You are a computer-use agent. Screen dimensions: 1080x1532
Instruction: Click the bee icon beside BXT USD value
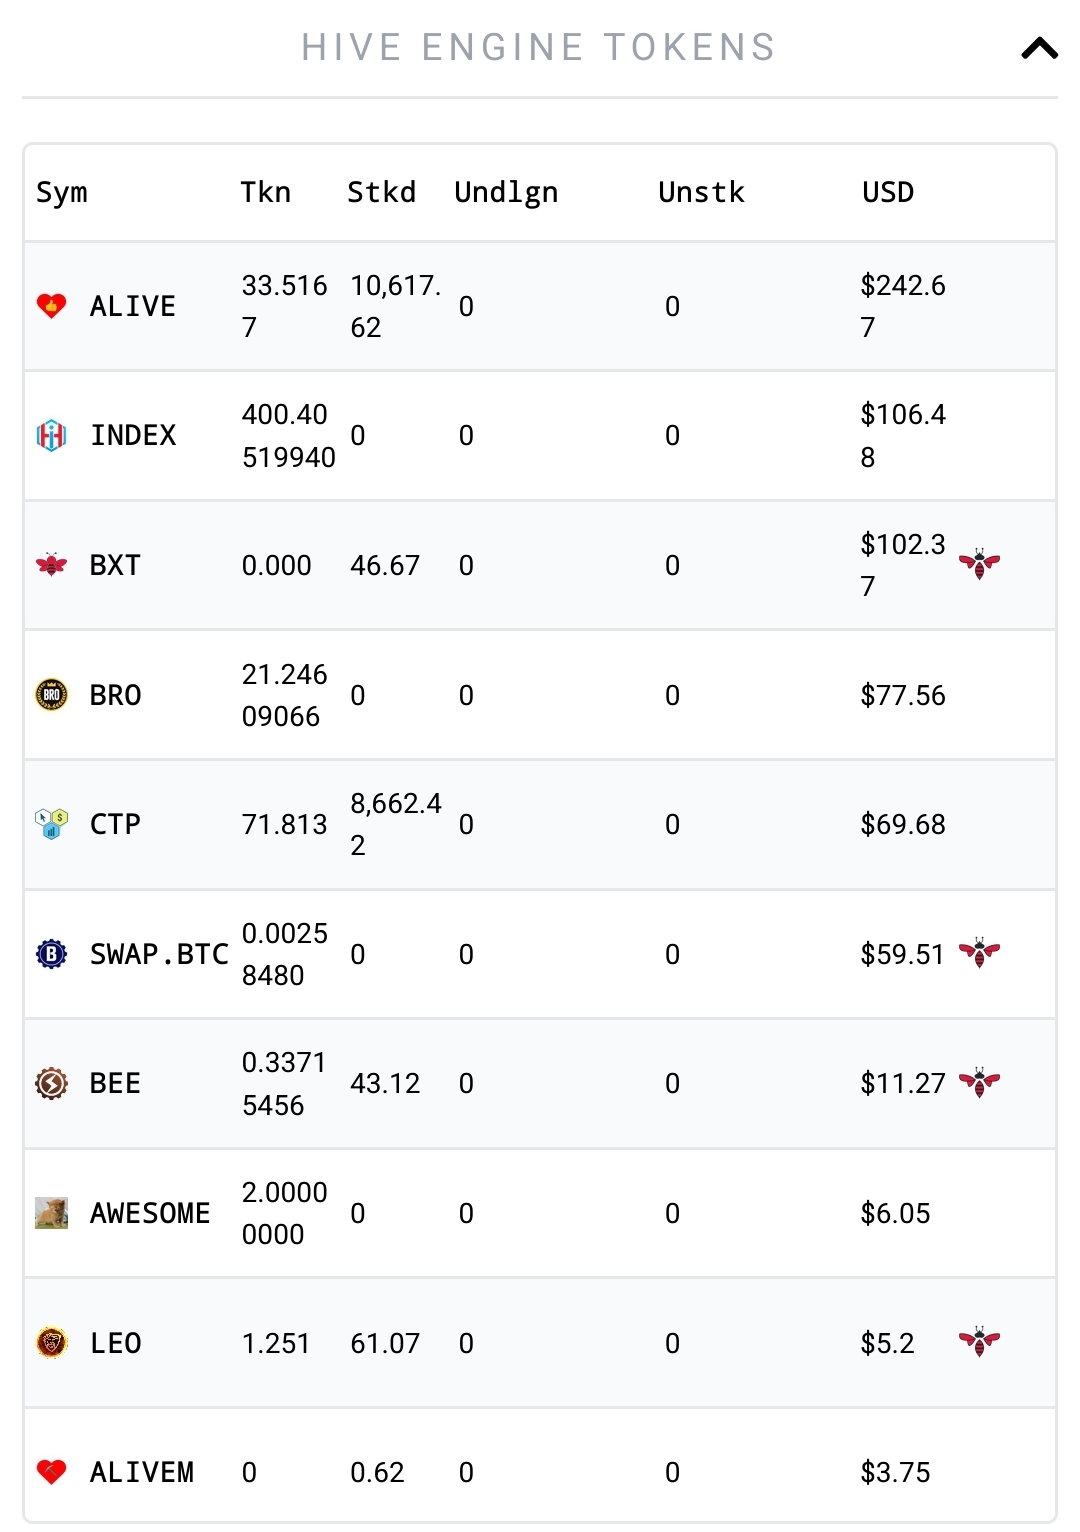point(979,564)
